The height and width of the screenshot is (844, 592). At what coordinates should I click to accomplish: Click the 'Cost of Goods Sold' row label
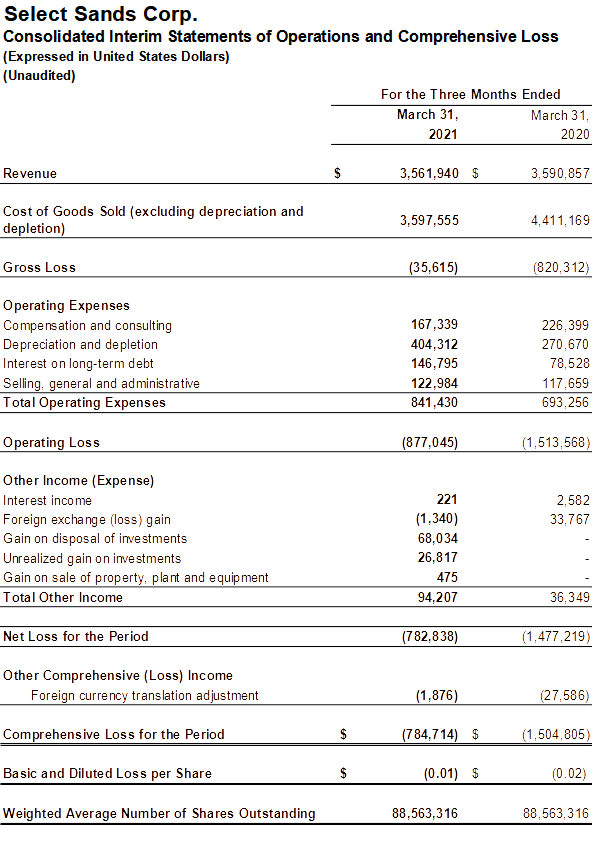[x=153, y=220]
